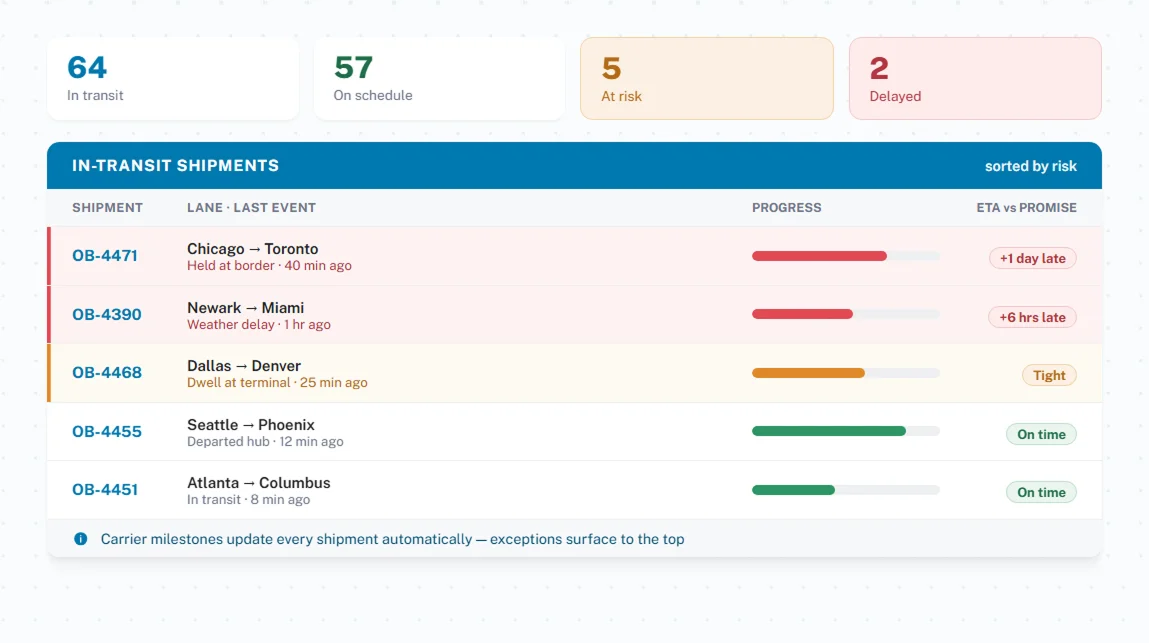The height and width of the screenshot is (643, 1149).
Task: Click the sorted by risk label
Action: click(x=1030, y=166)
